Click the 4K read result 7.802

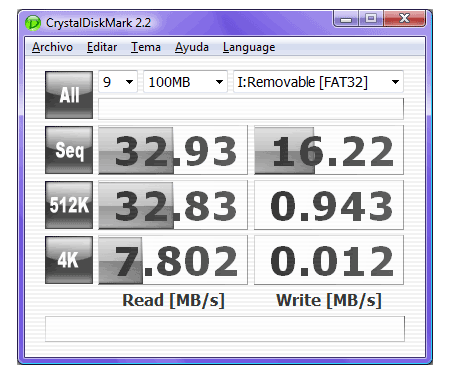click(x=173, y=260)
